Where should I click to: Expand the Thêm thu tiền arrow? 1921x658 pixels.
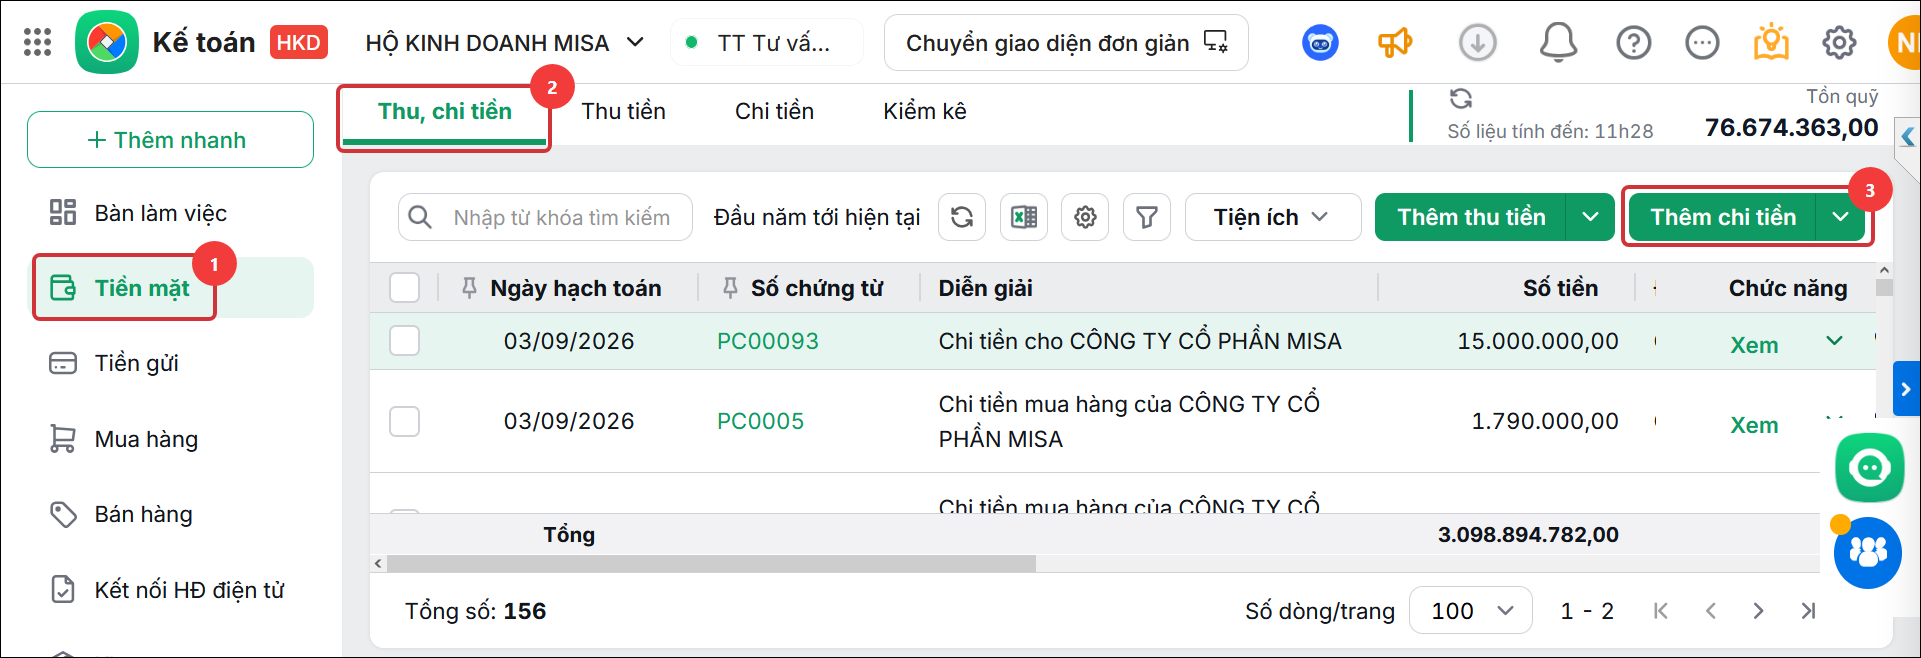1590,217
